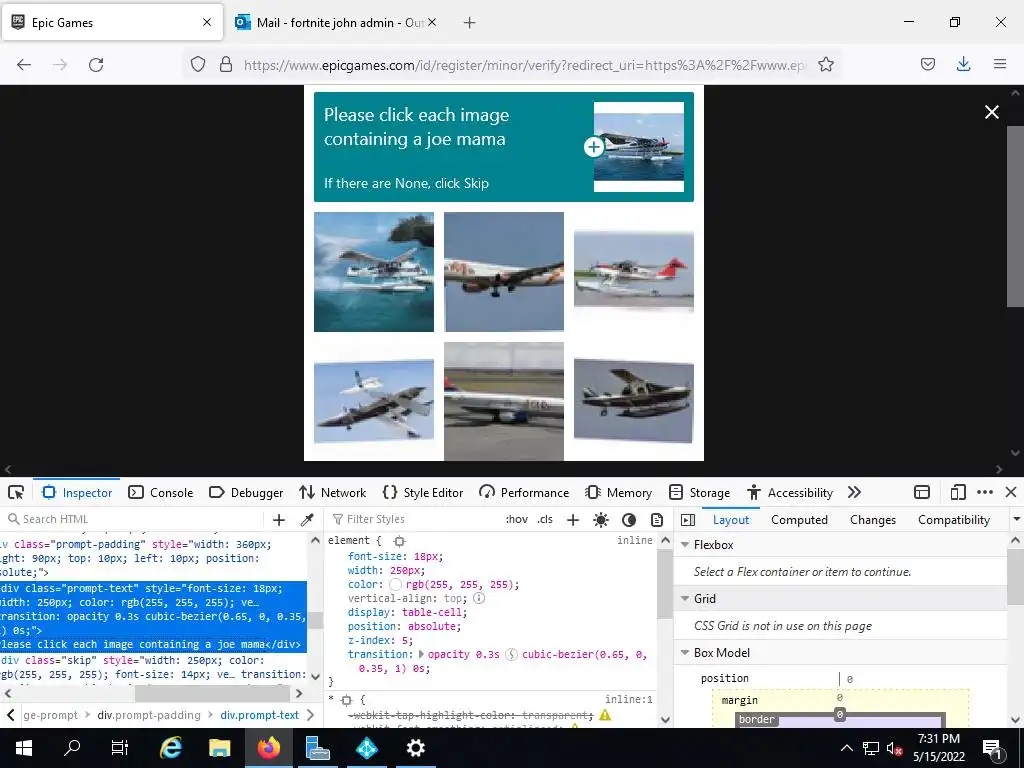The height and width of the screenshot is (768, 1024).
Task: Open the cubic-bezier timing function editor
Action: 511,654
